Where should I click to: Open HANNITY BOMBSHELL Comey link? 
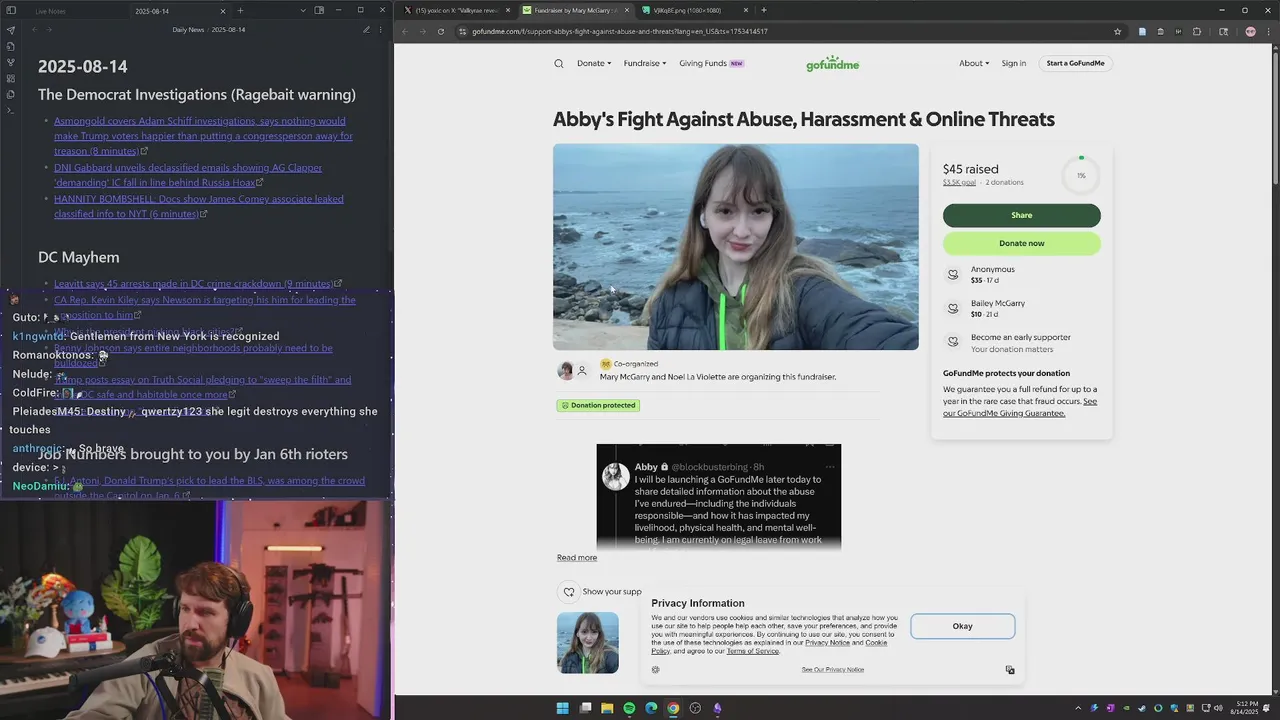click(198, 206)
